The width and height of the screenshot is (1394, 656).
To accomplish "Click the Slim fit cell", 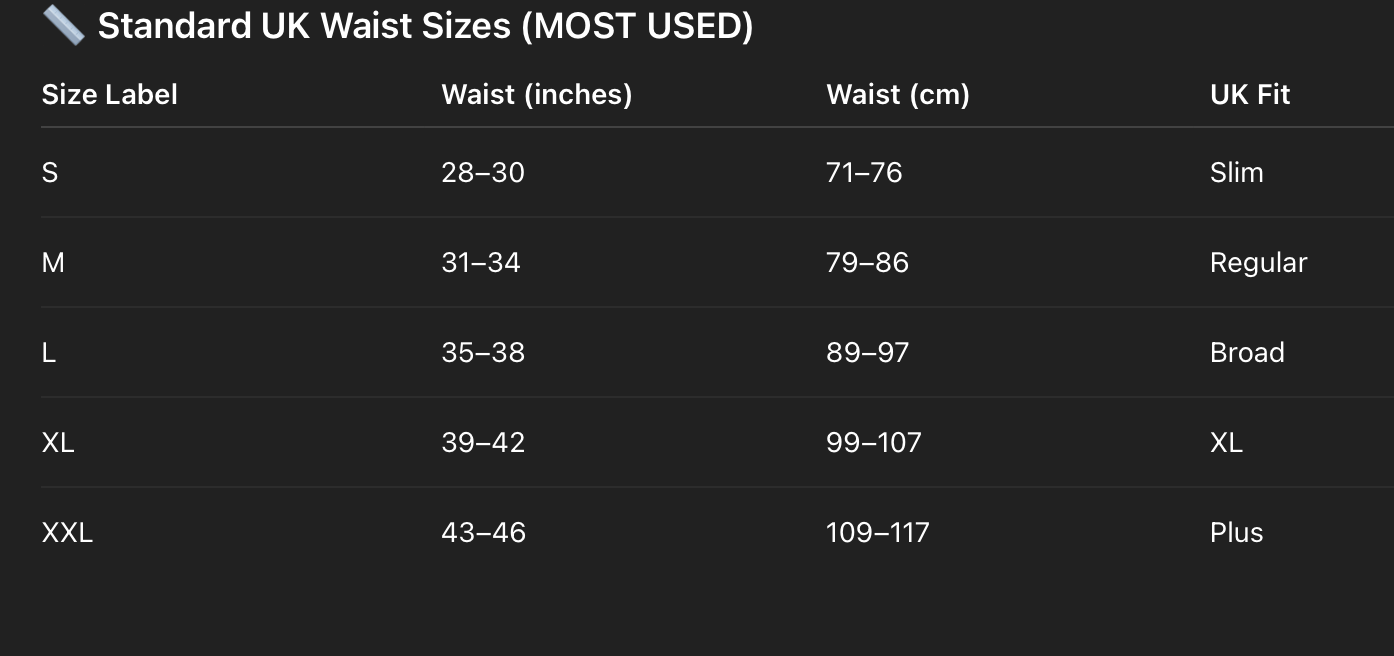I will coord(1237,173).
